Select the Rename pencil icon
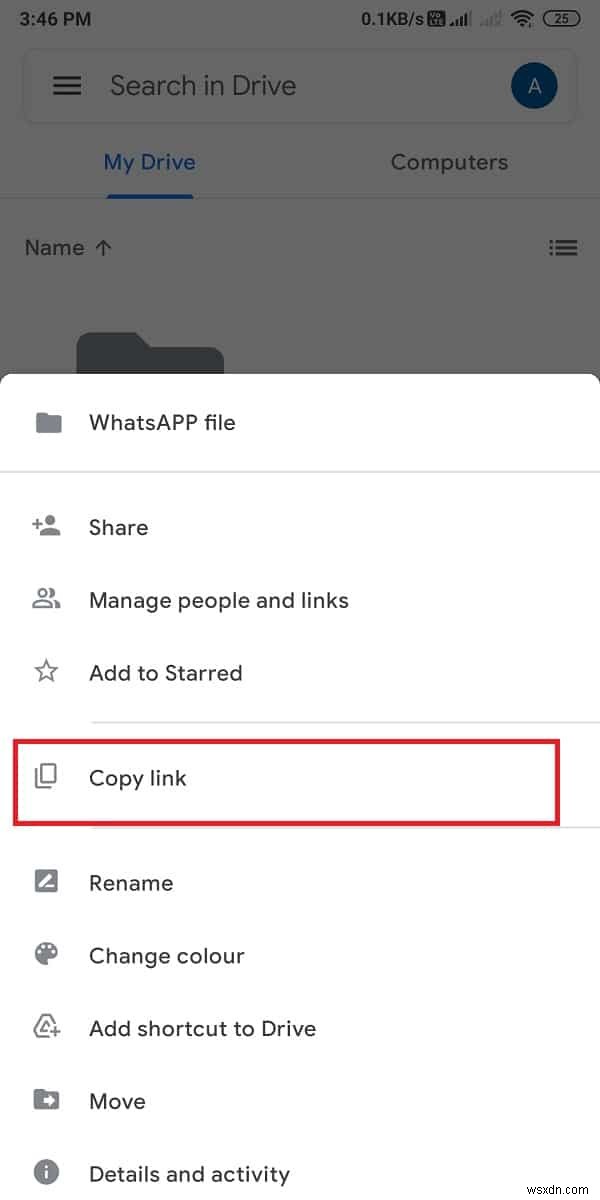The height and width of the screenshot is (1200, 600). tap(46, 882)
